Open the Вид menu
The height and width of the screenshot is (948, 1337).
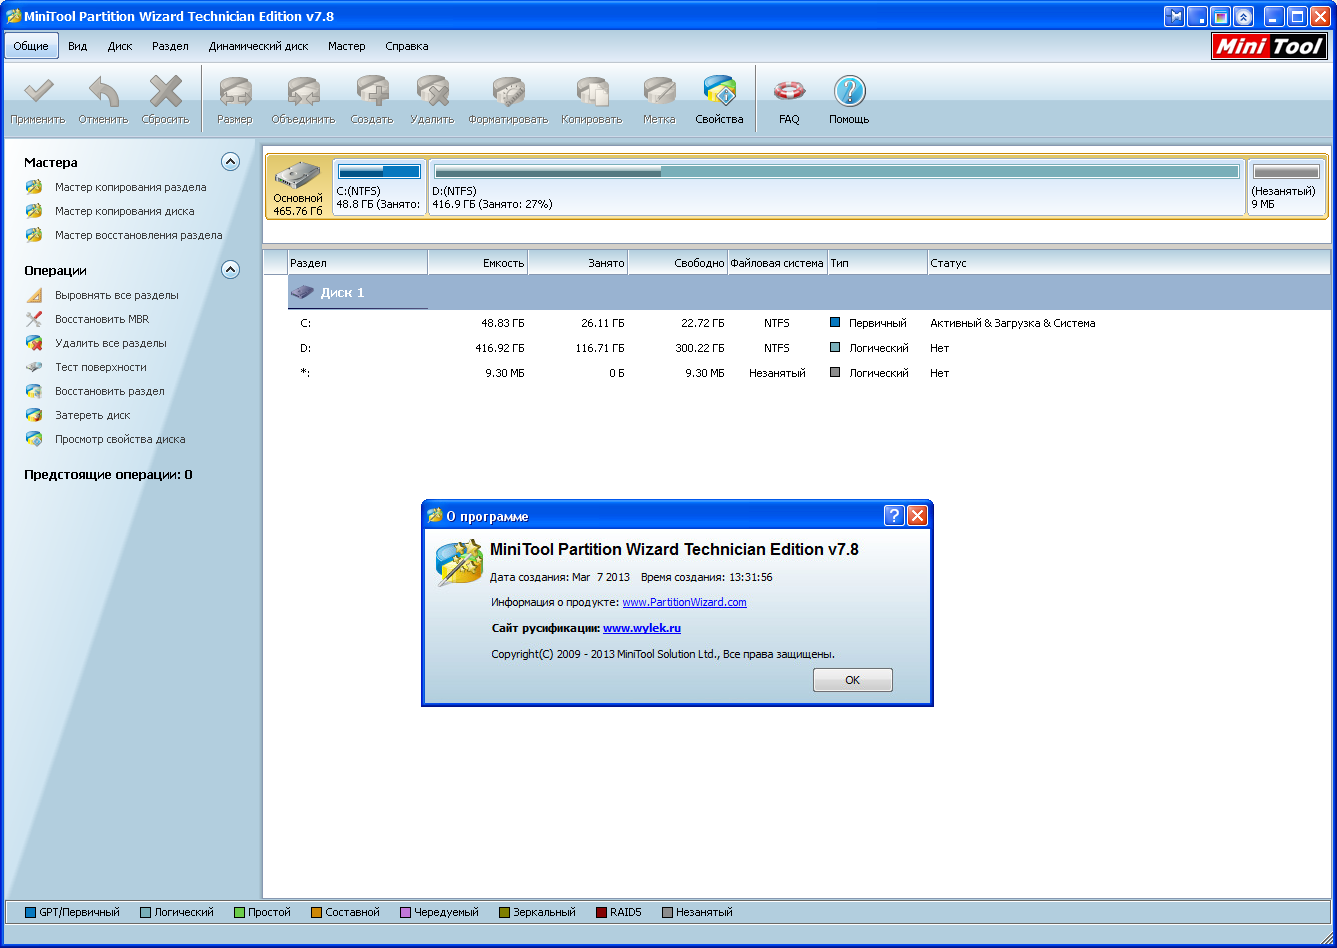click(77, 46)
